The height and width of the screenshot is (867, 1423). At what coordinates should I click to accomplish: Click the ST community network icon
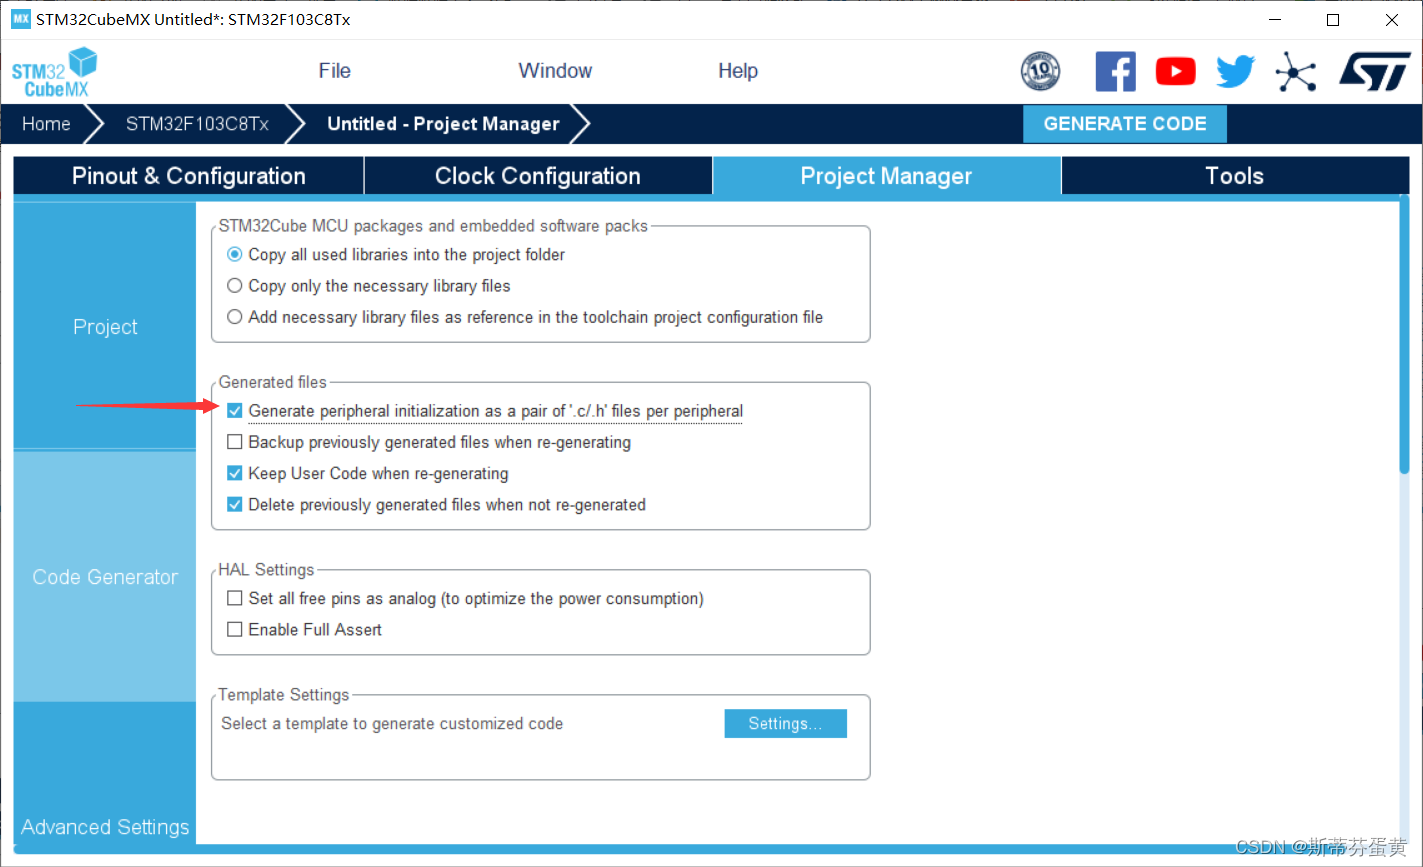coord(1295,72)
